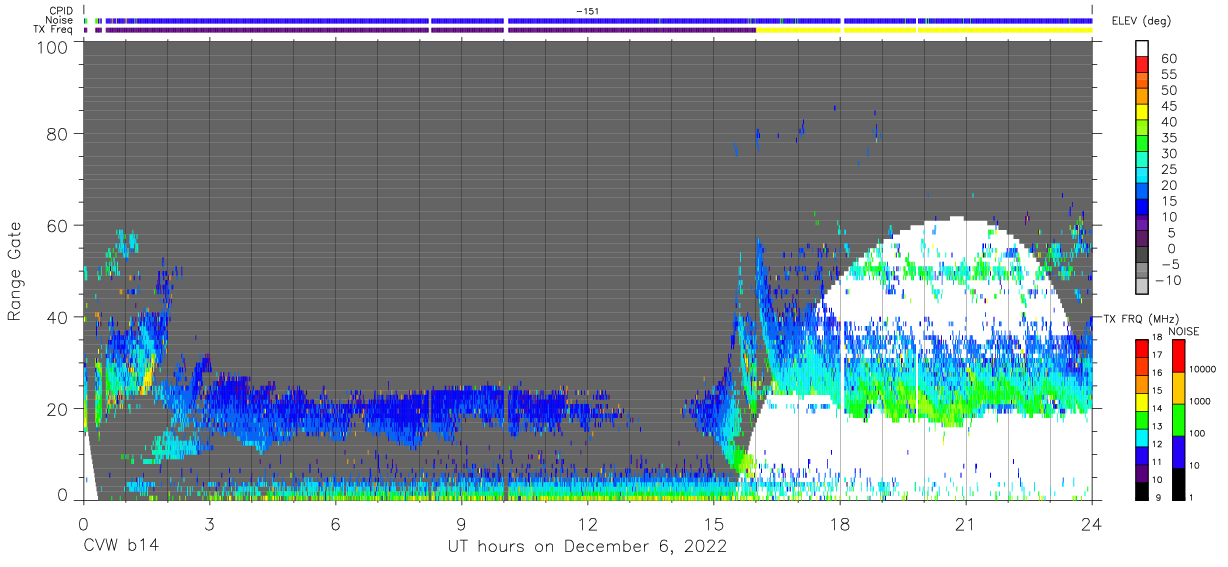Click the 35 label on ELEV legend
Screen dimensions: 1228x567
[x=1167, y=138]
